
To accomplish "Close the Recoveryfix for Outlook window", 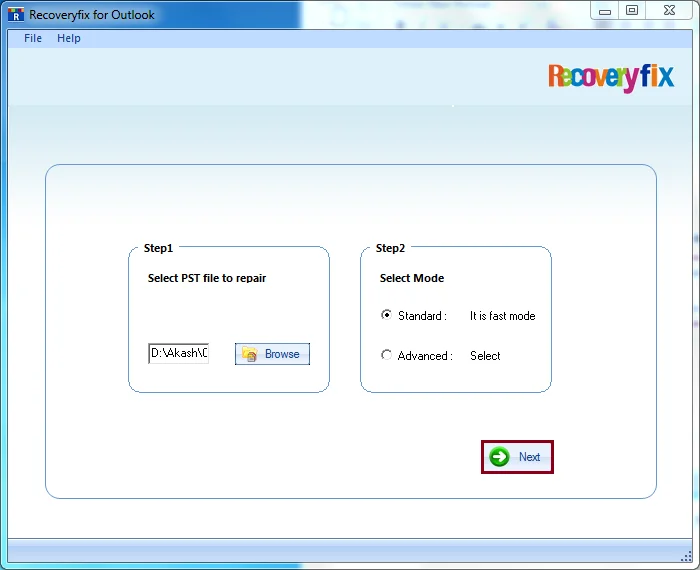I will 669,11.
